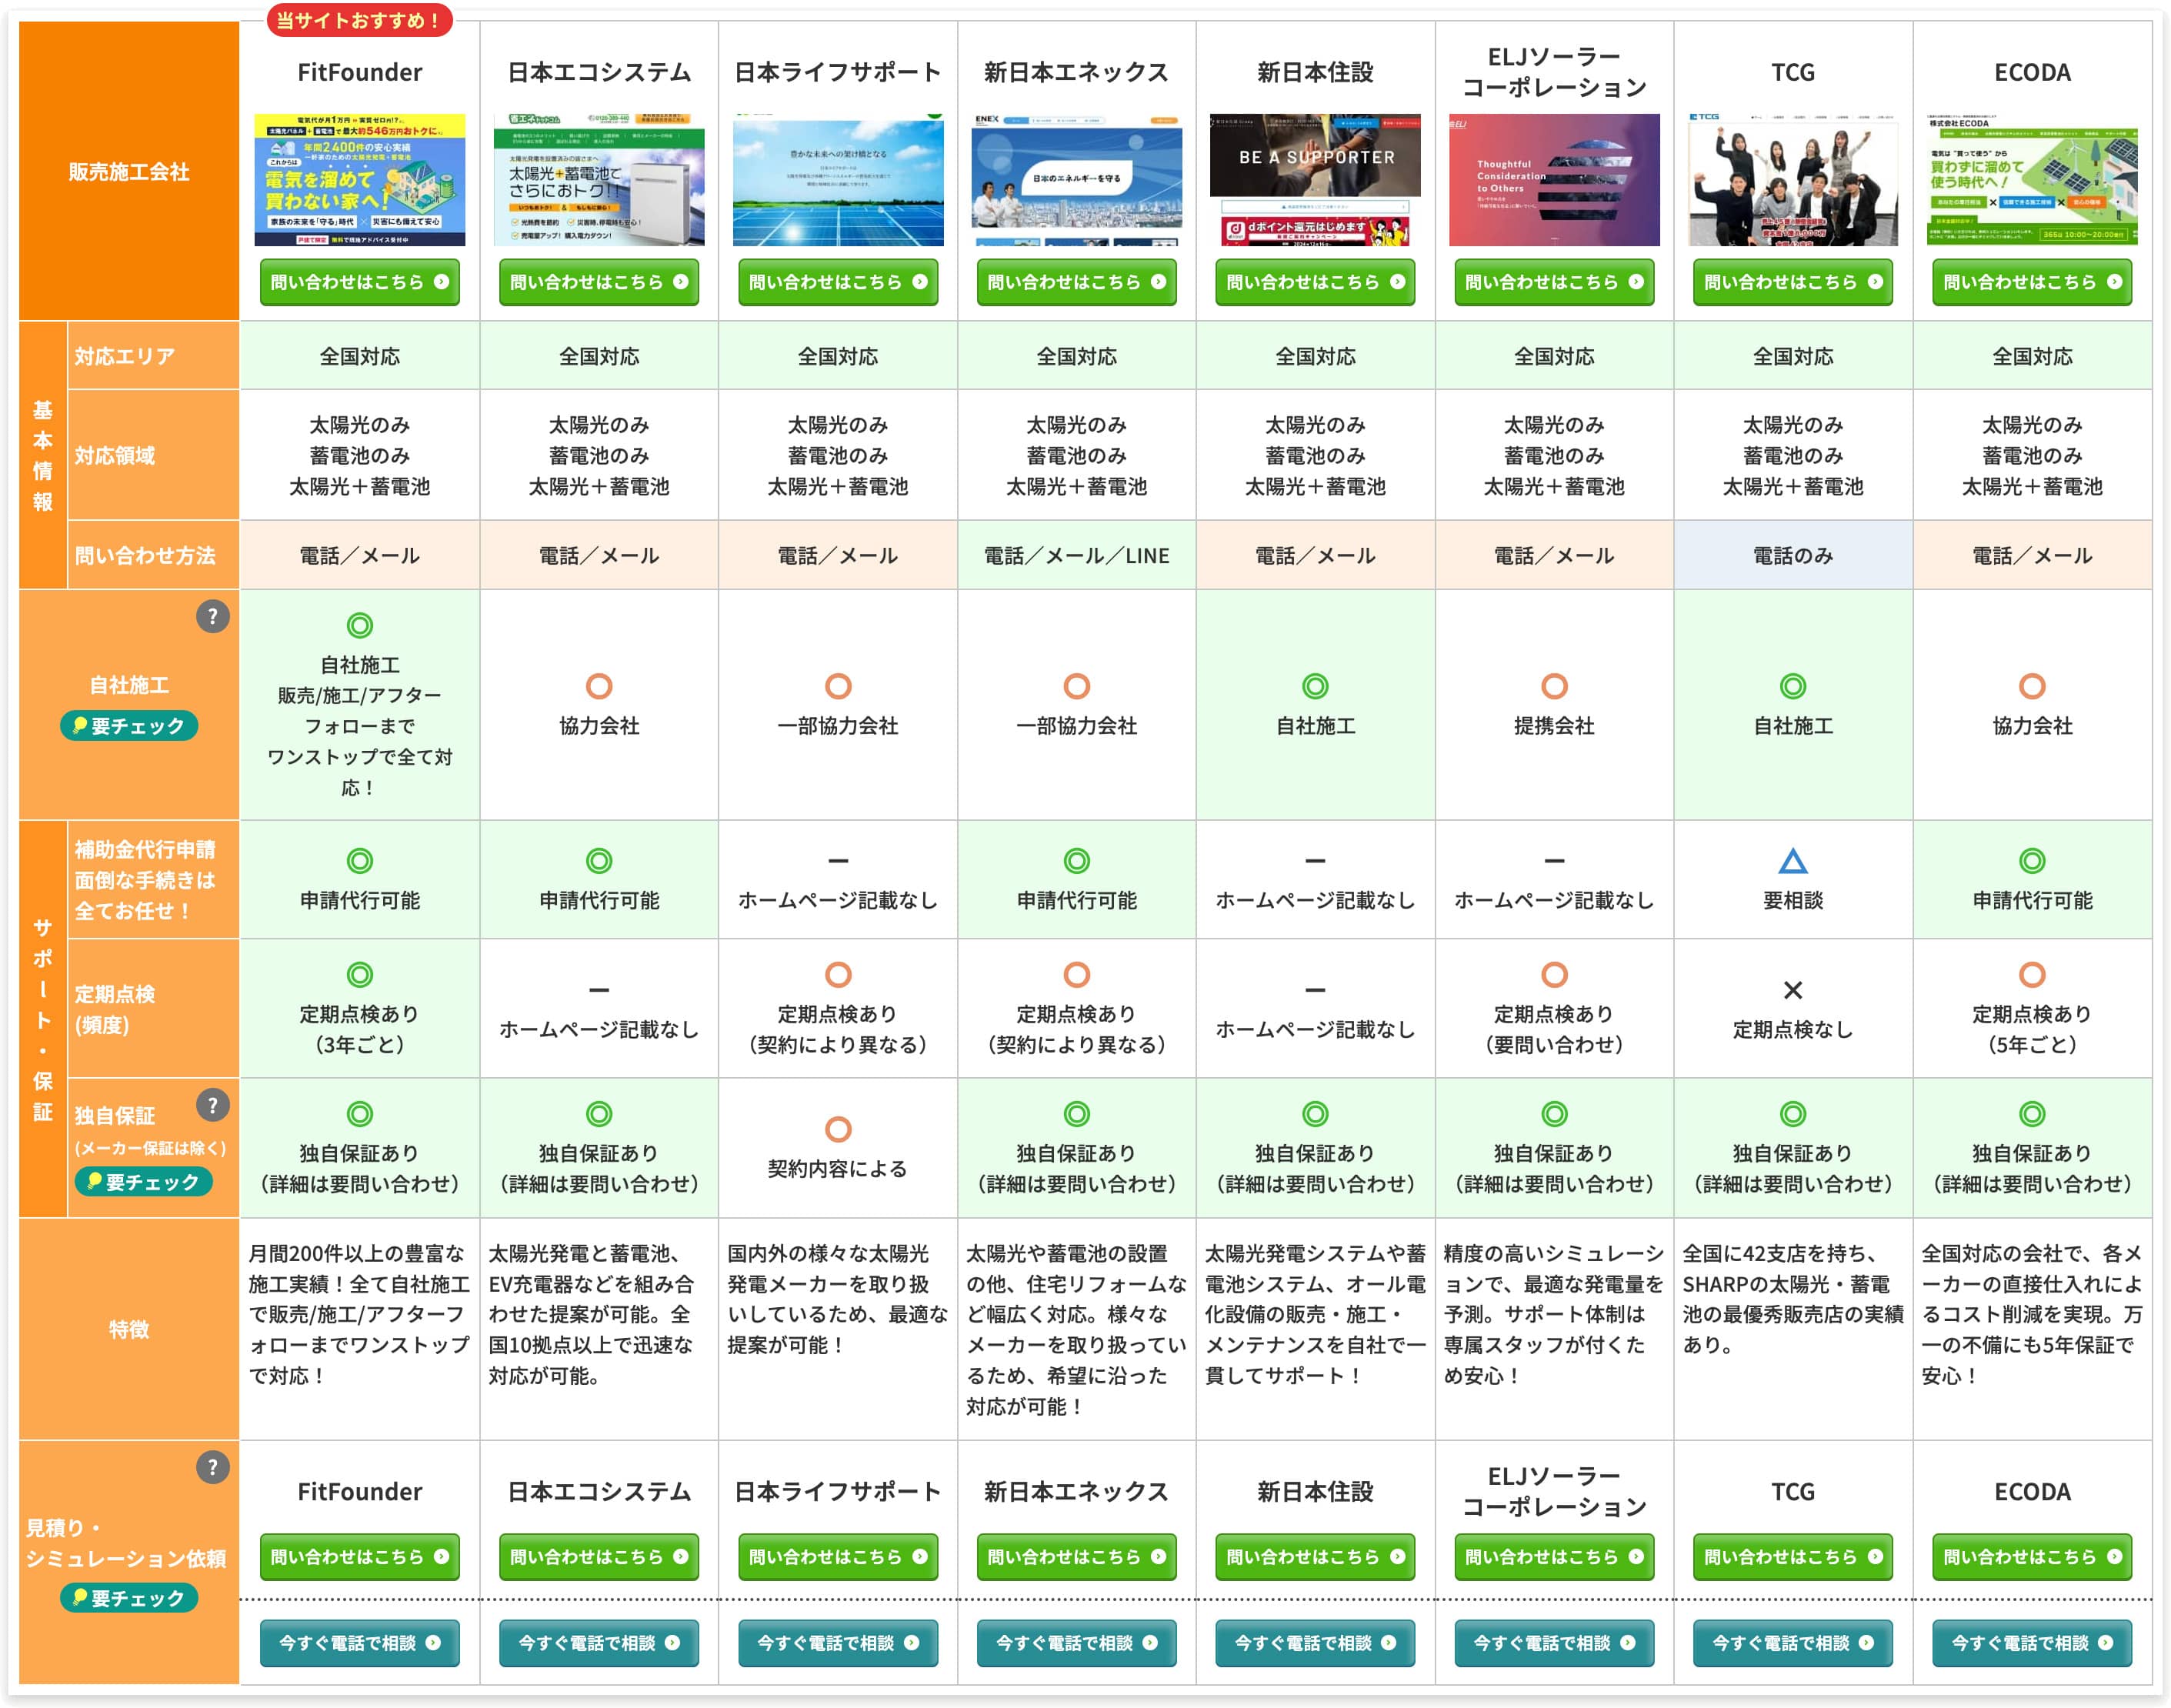The image size is (2171, 1708).
Task: Click top 問い合わせはこちら button for 日本エコシステム
Action: (x=599, y=282)
